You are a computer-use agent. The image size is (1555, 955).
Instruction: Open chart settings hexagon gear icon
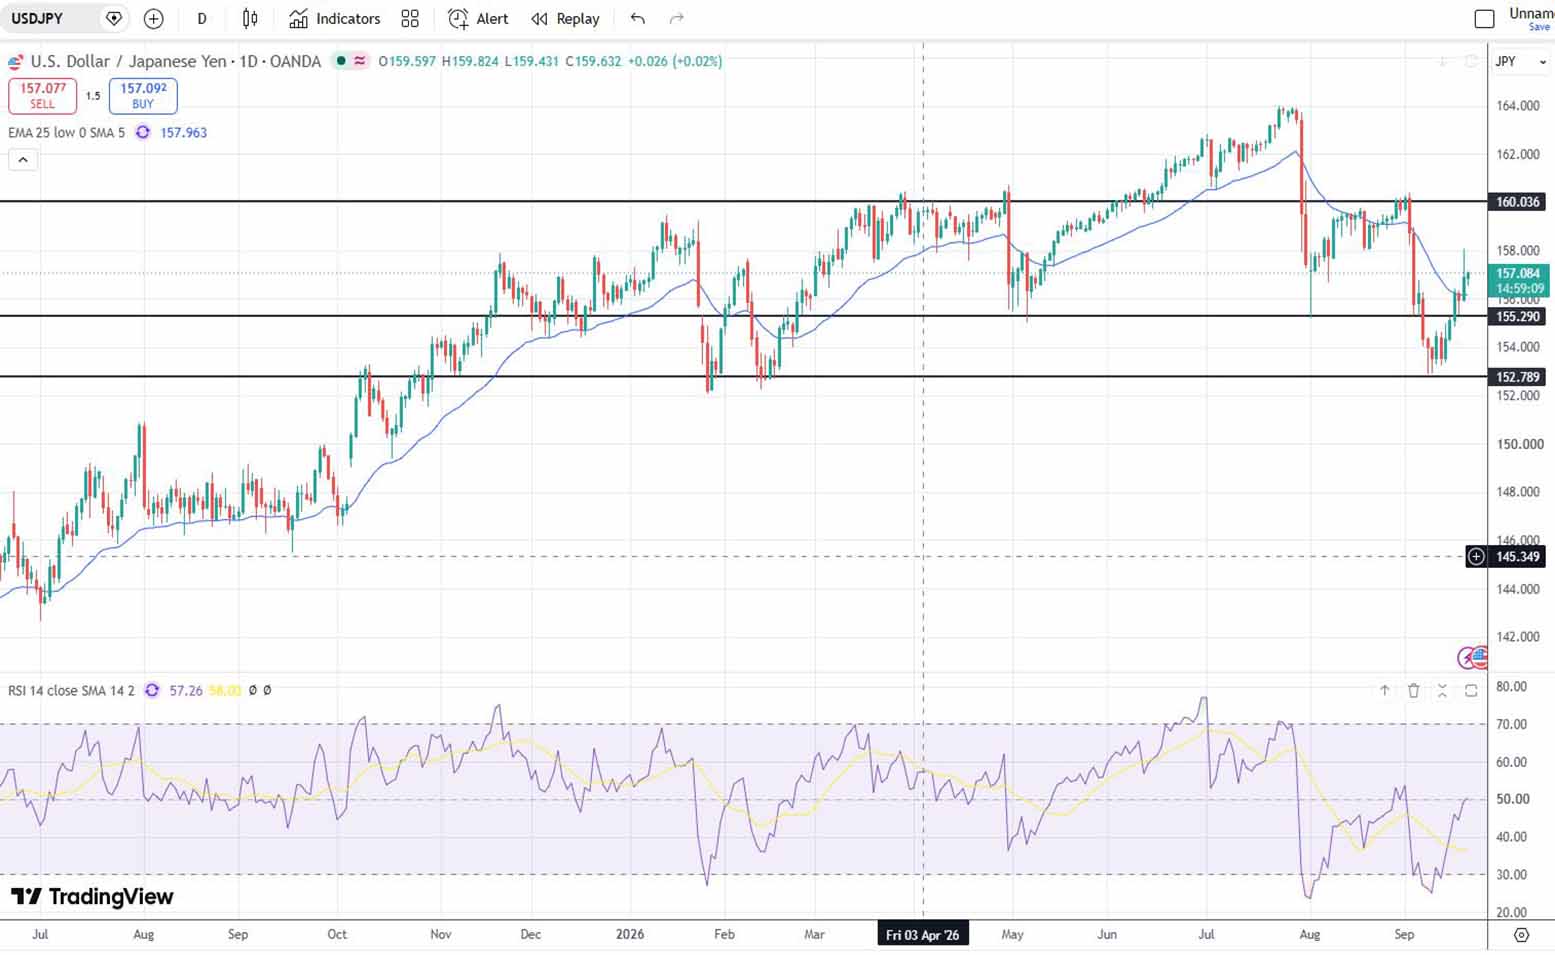tap(1521, 935)
